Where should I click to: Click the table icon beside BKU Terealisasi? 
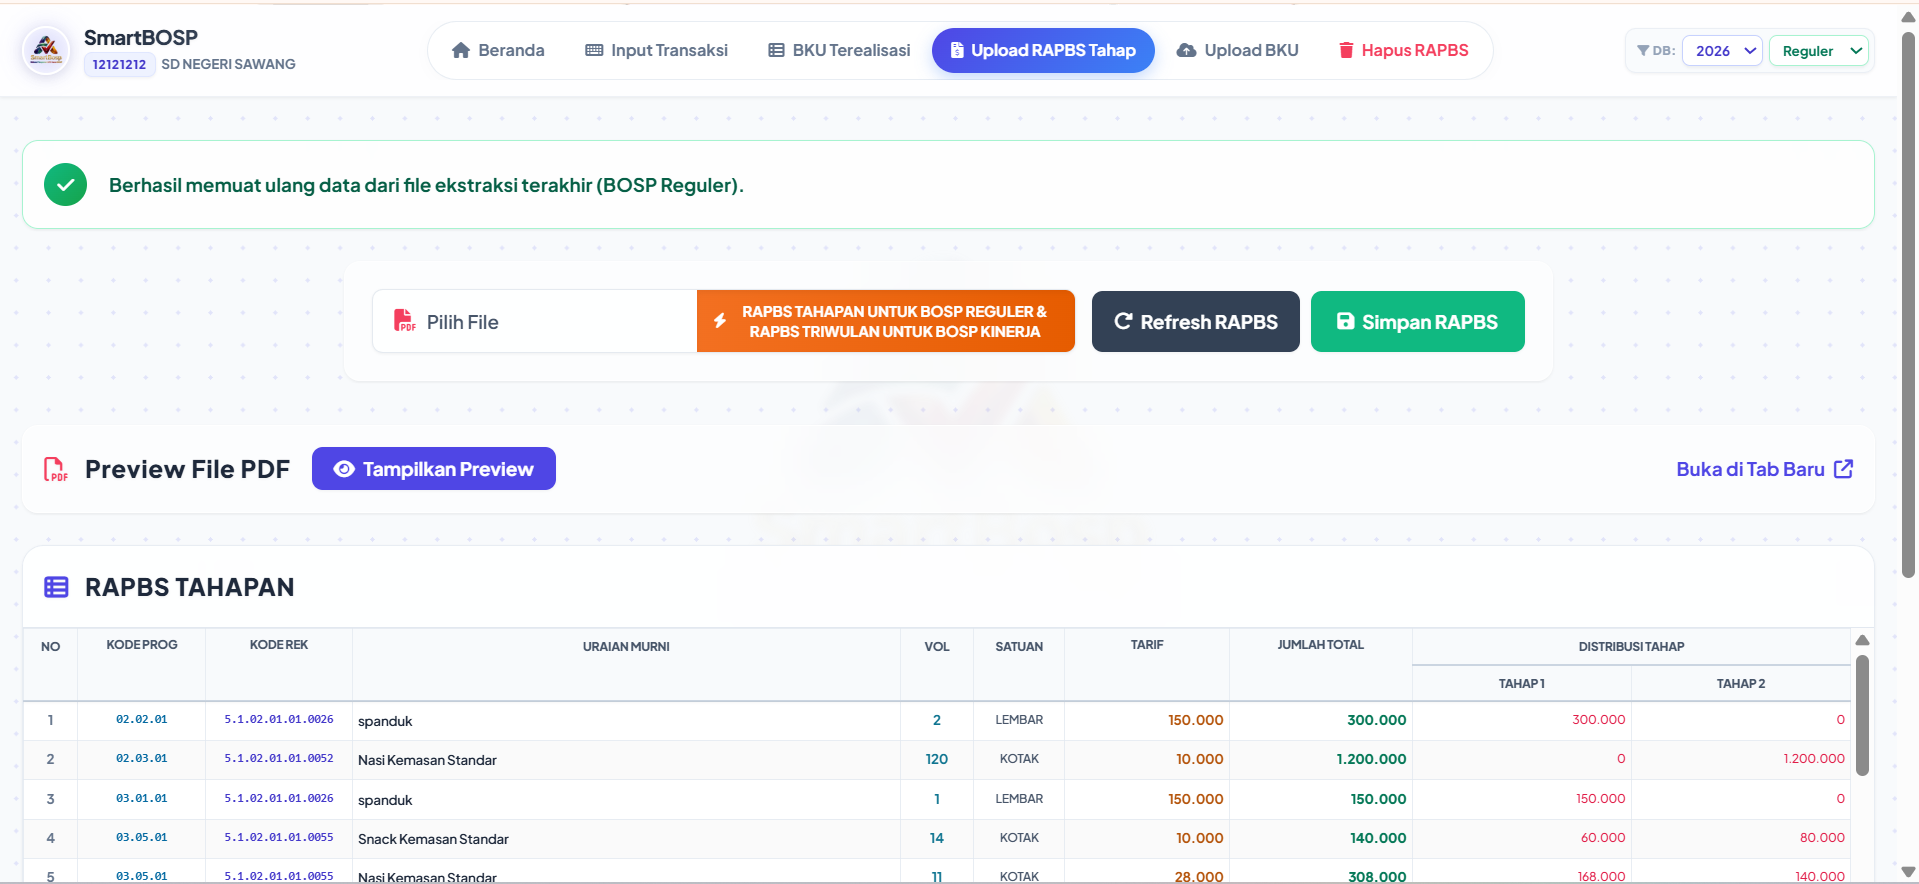[776, 50]
